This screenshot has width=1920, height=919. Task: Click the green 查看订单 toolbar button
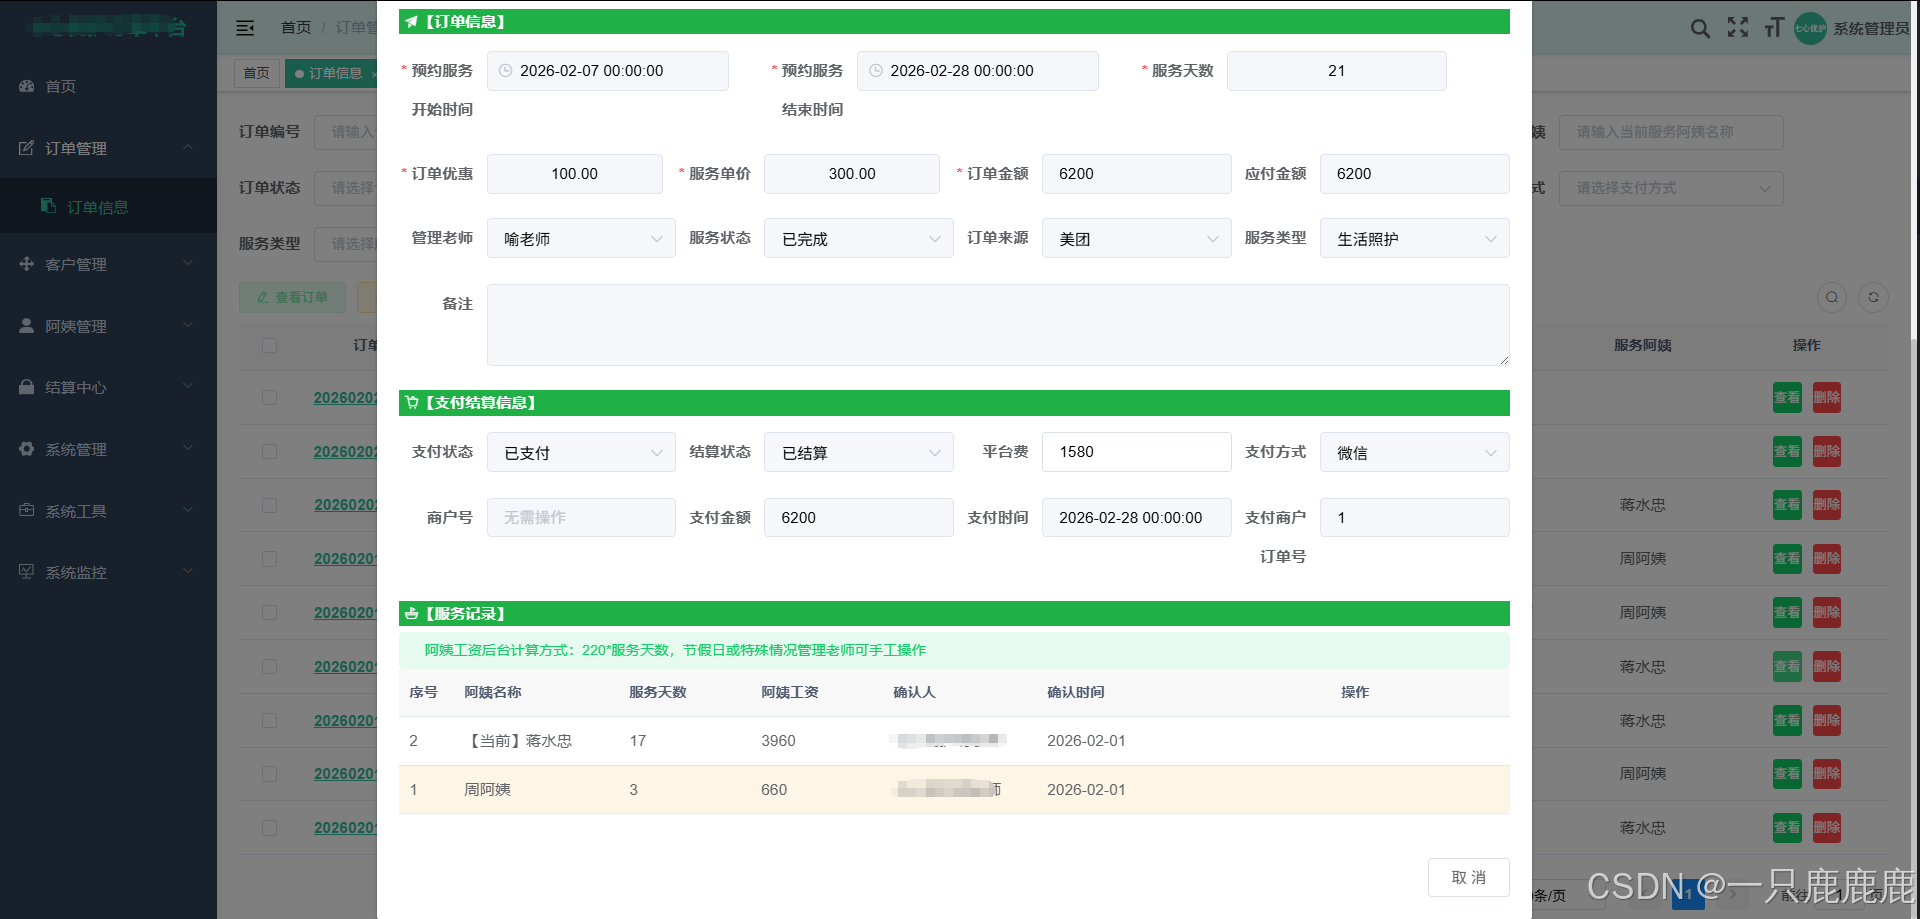pos(292,297)
